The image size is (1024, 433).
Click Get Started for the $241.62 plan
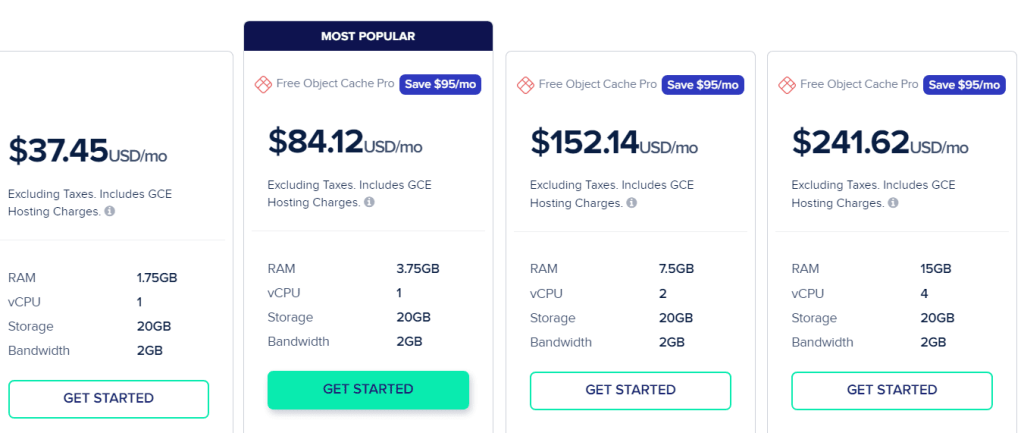click(892, 391)
